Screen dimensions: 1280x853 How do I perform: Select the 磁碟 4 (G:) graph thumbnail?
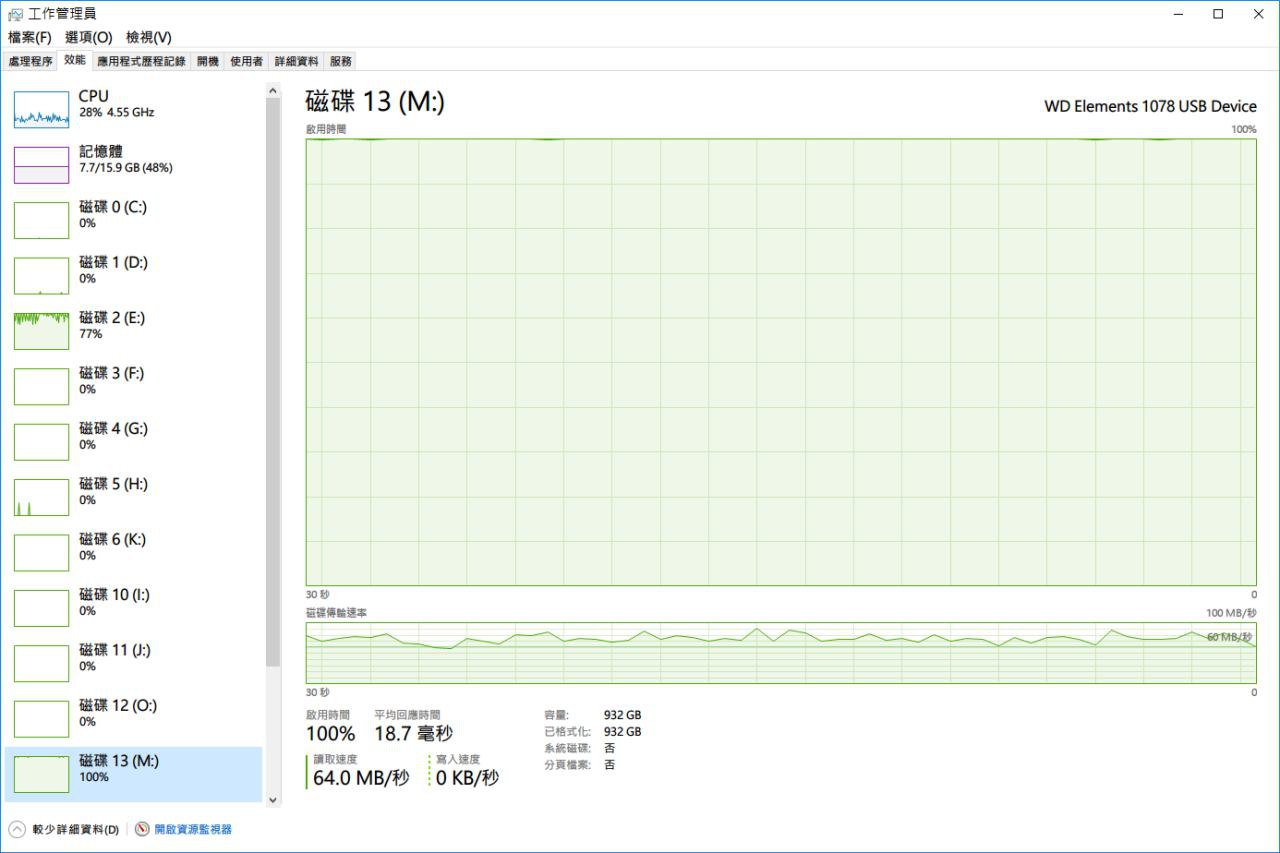click(41, 441)
